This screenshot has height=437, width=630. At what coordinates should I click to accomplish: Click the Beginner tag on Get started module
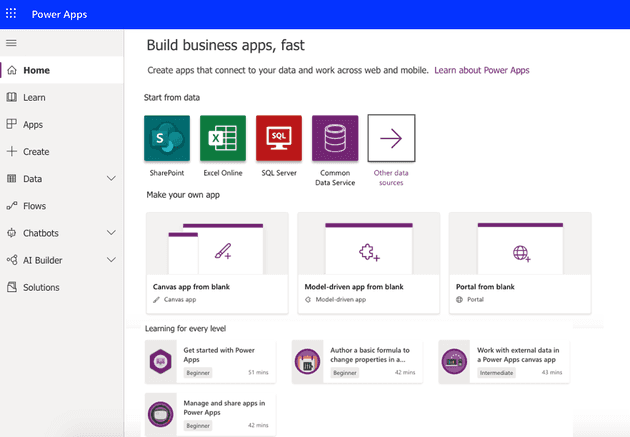[x=198, y=373]
